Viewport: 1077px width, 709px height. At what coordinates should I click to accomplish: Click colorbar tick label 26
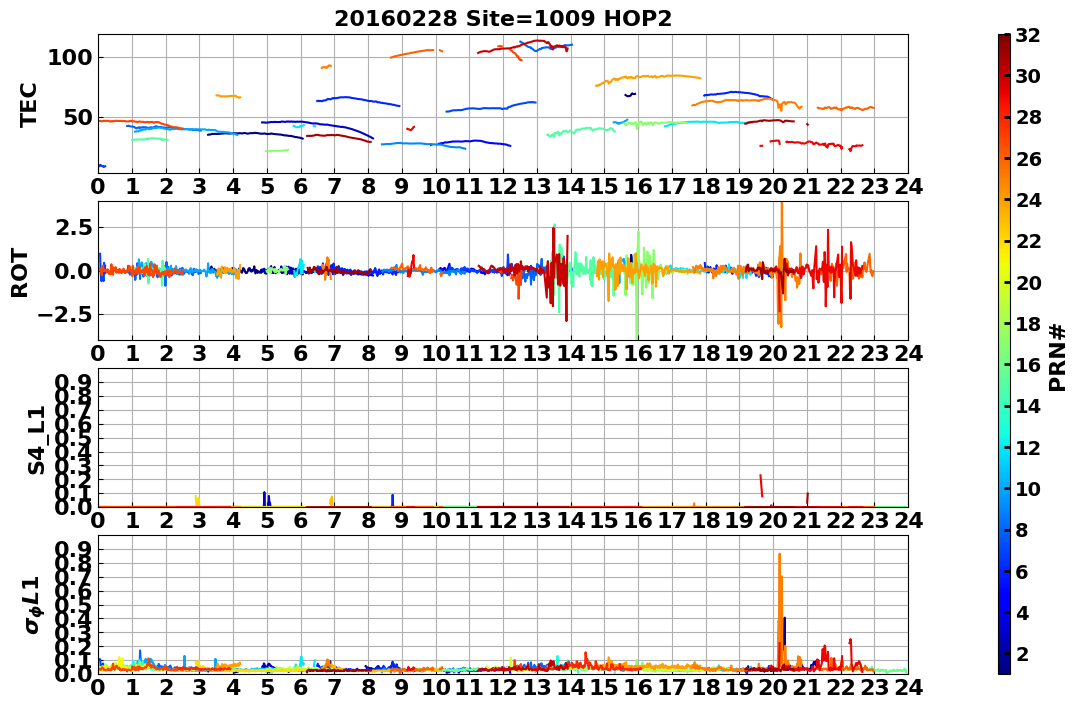1029,159
